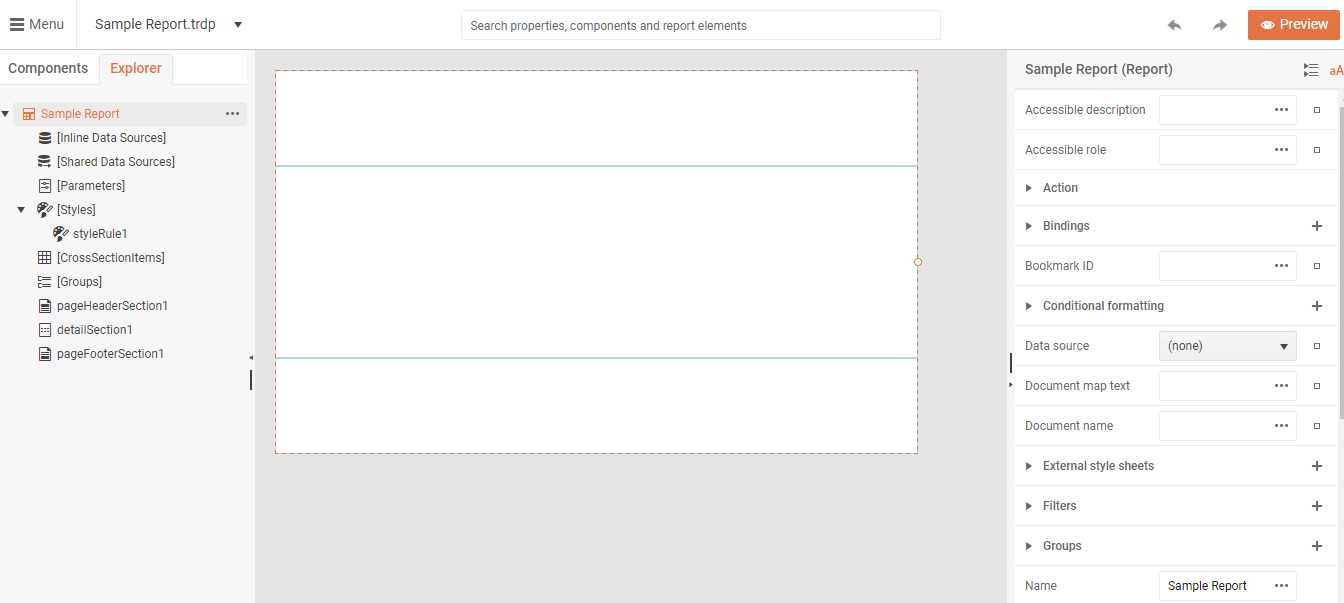Click the pageFooterSection1 page icon
The width and height of the screenshot is (1344, 603).
click(x=44, y=354)
